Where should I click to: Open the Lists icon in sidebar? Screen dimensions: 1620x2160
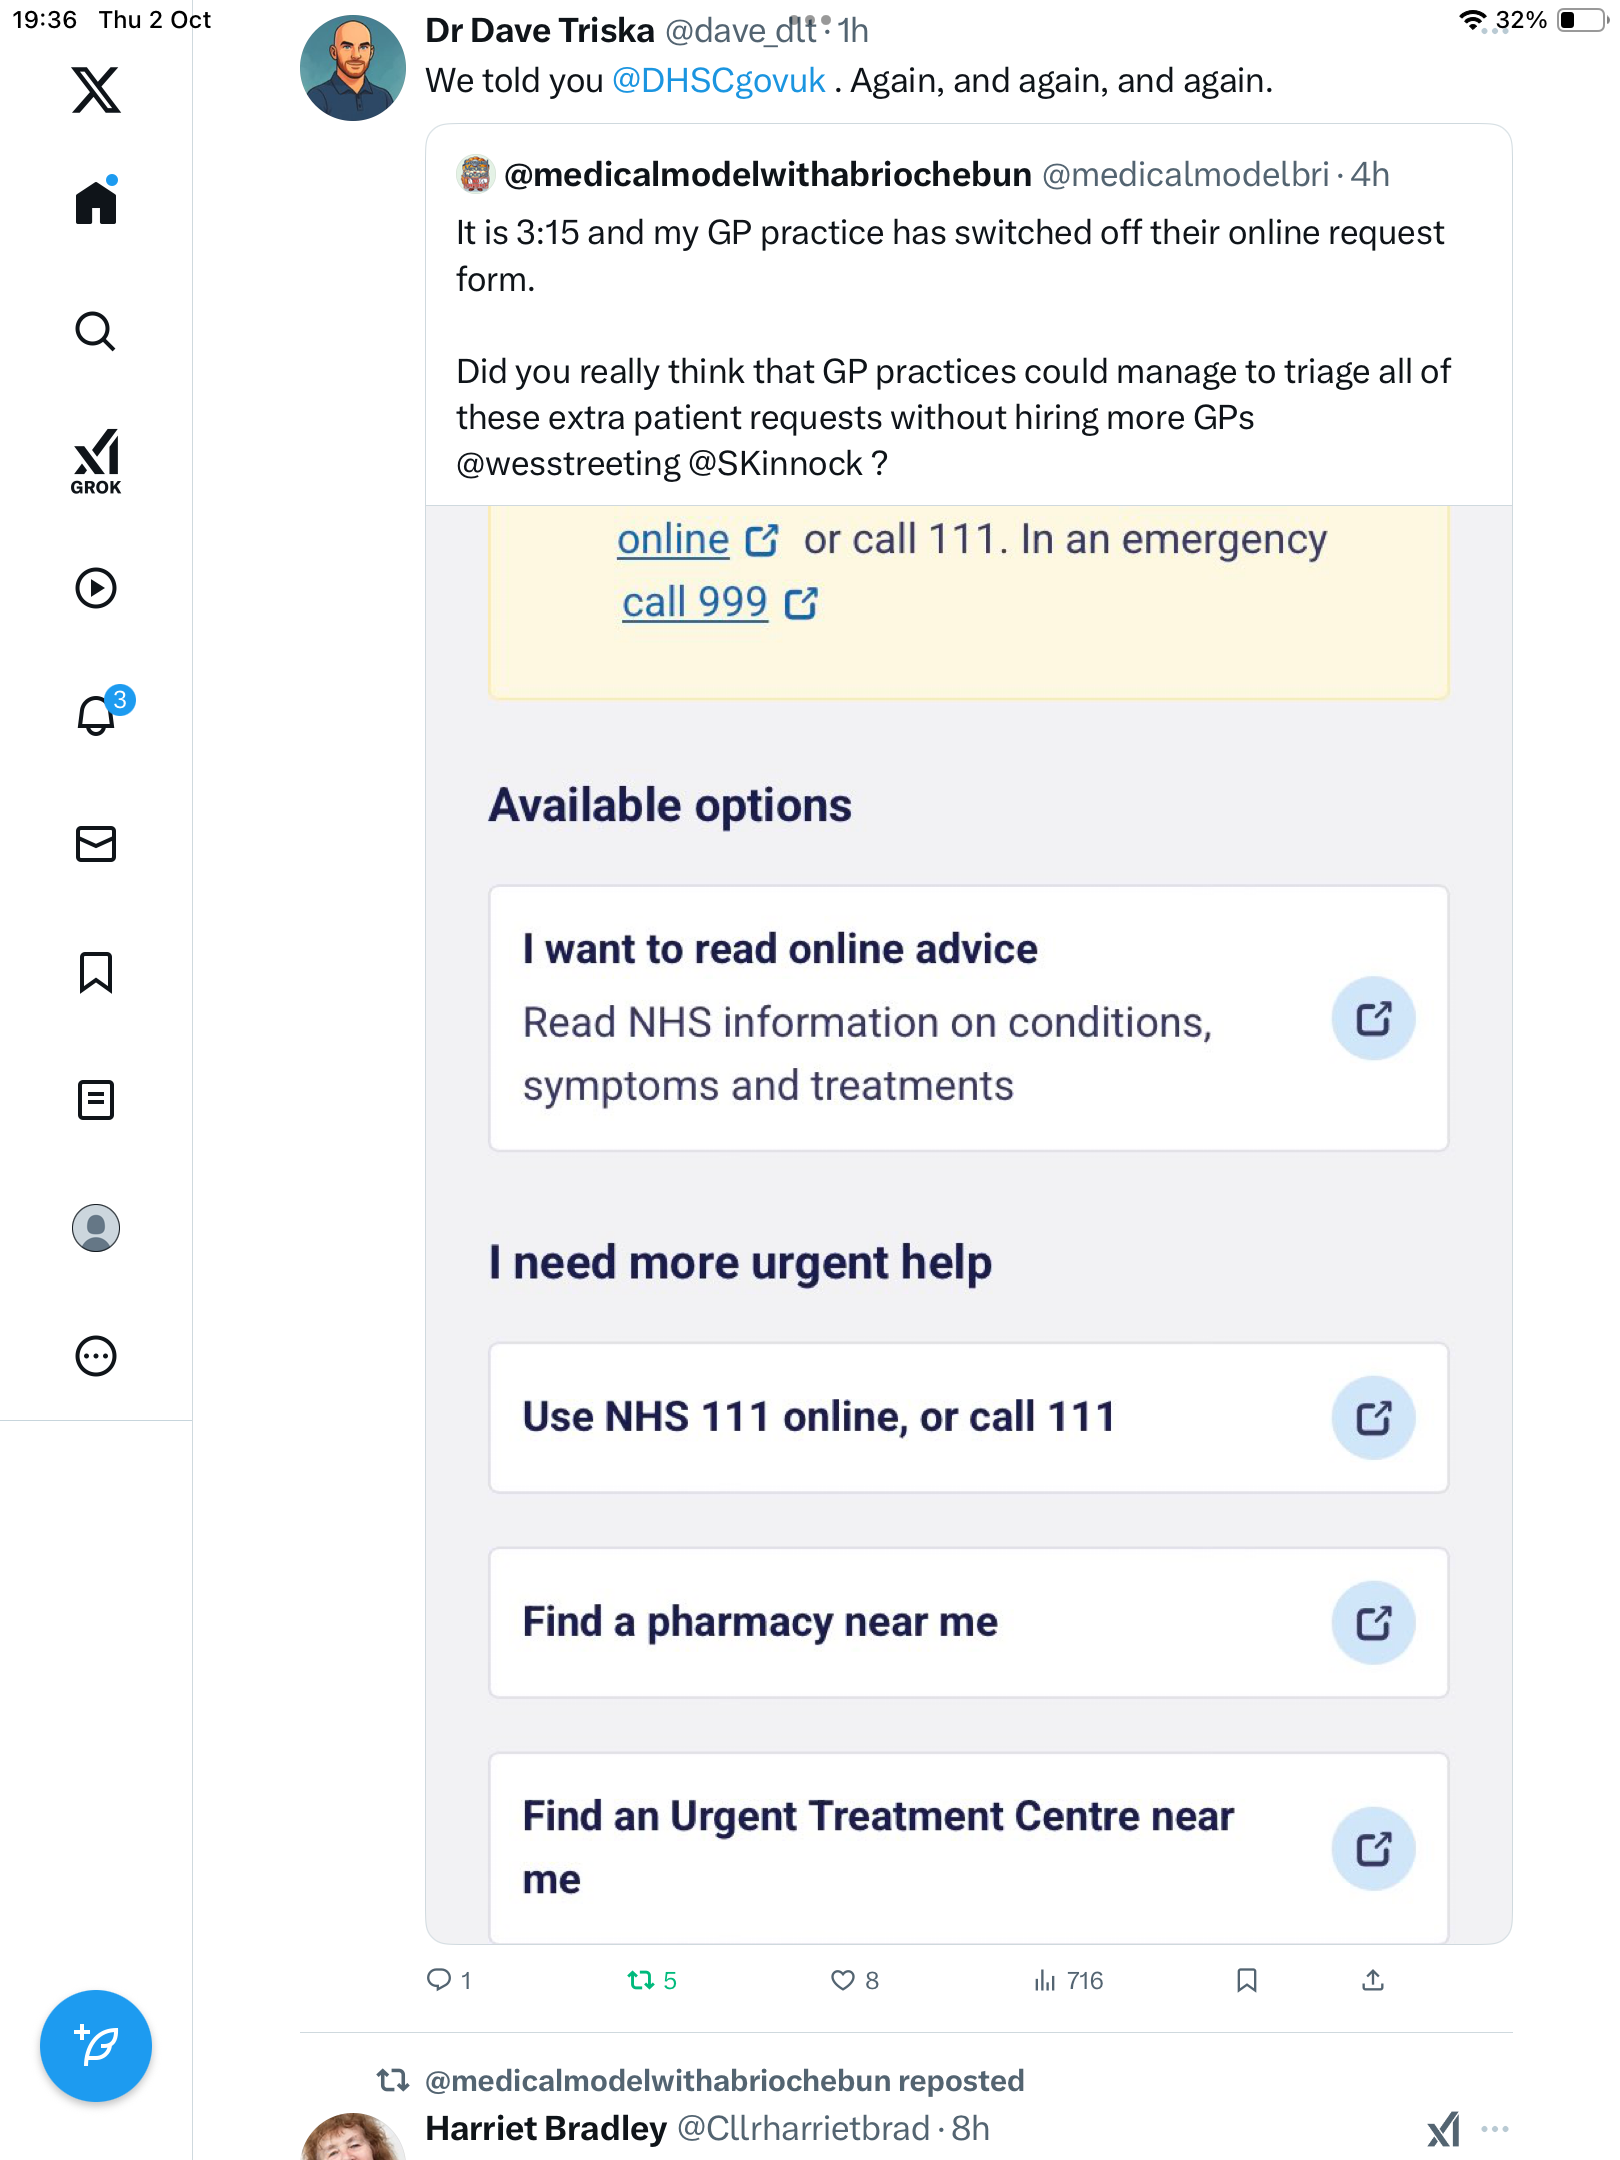coord(96,1100)
